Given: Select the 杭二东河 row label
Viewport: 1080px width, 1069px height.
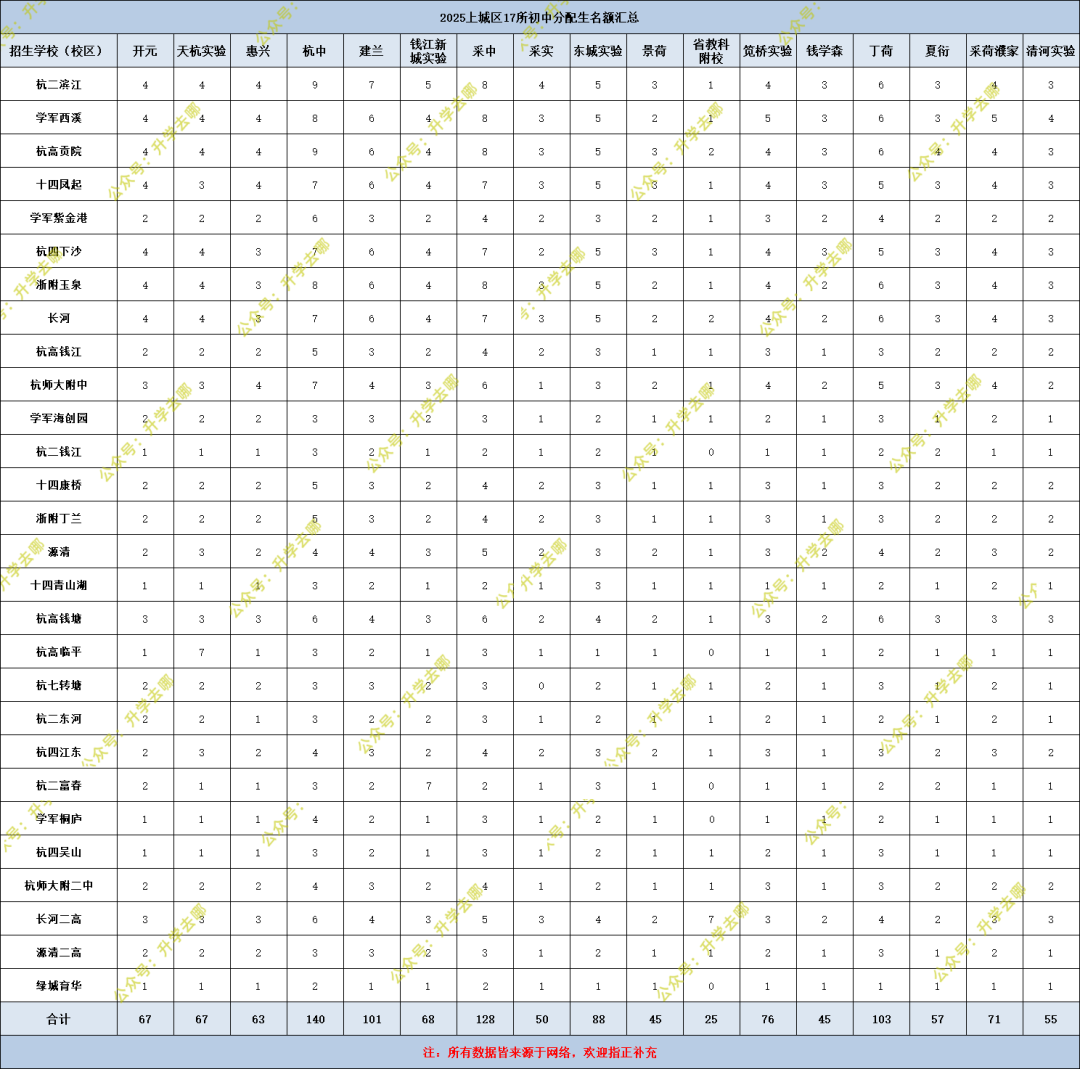Looking at the screenshot, I should click(x=59, y=718).
